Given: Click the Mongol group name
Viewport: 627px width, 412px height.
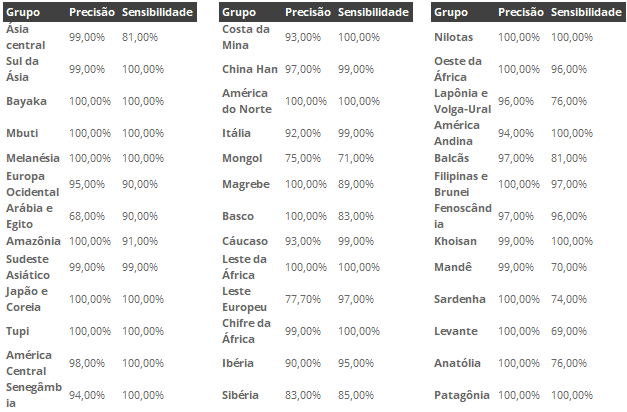Looking at the screenshot, I should click(242, 158).
